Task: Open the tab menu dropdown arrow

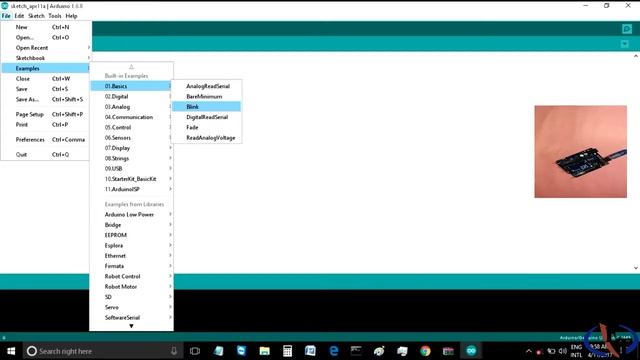Action: click(624, 44)
